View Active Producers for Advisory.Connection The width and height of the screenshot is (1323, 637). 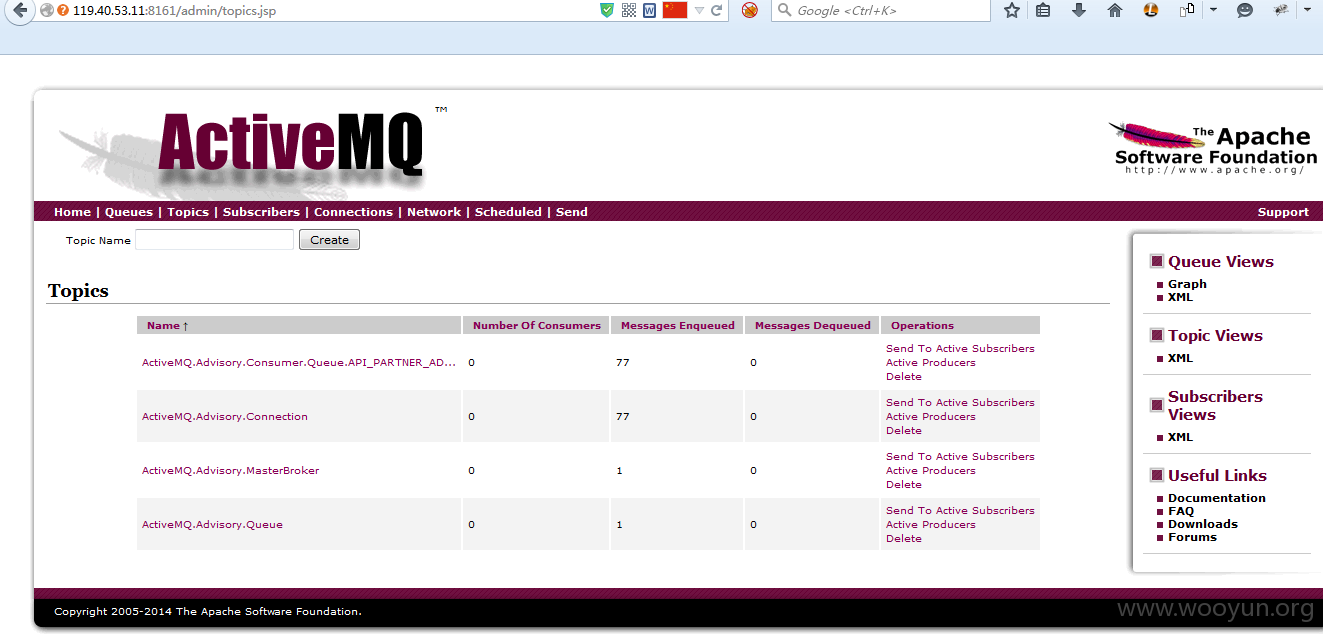(x=931, y=416)
